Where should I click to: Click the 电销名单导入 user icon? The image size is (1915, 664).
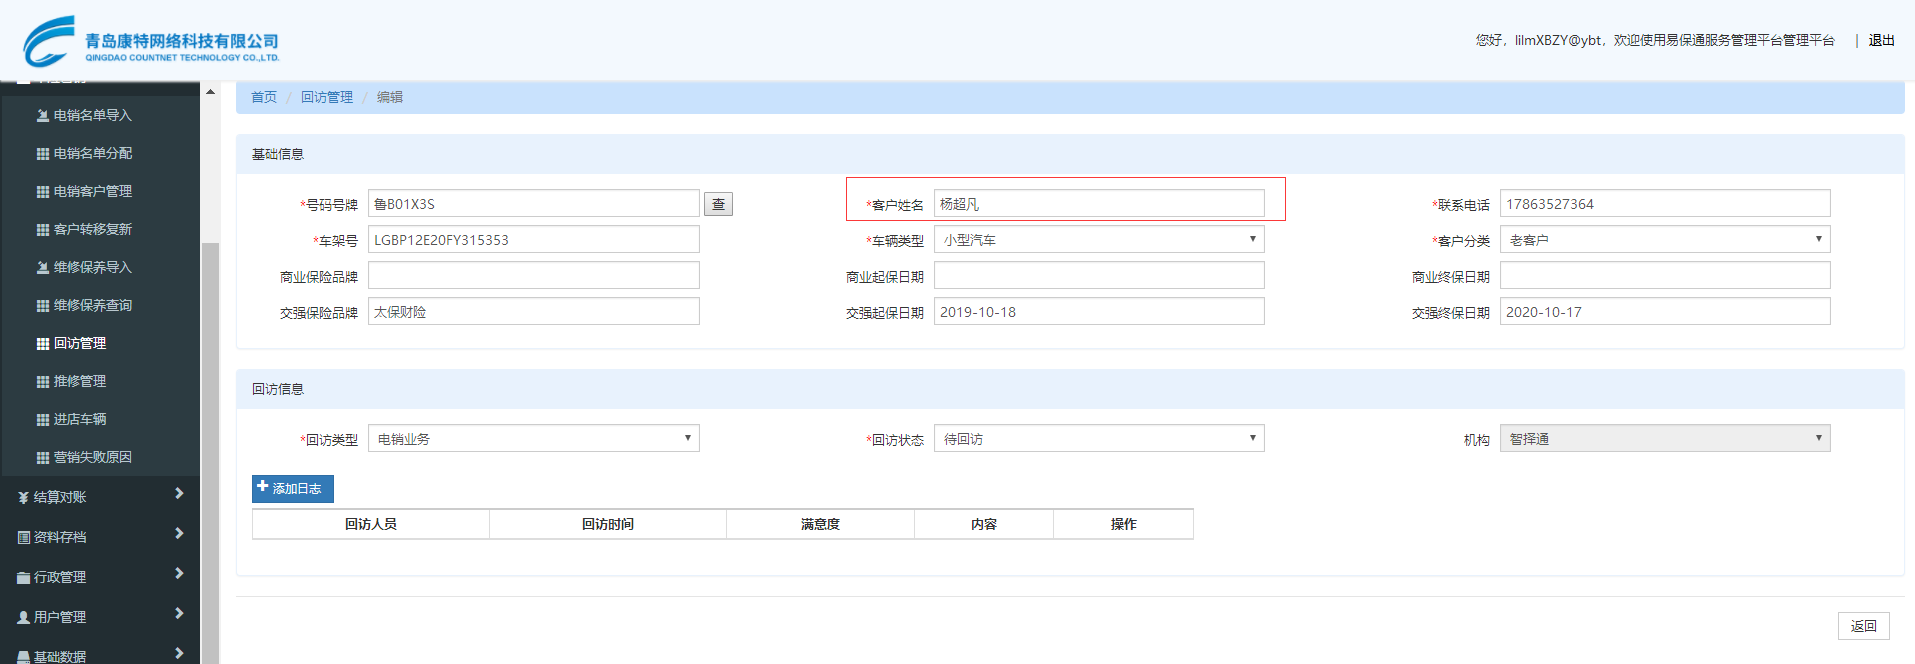coord(43,115)
